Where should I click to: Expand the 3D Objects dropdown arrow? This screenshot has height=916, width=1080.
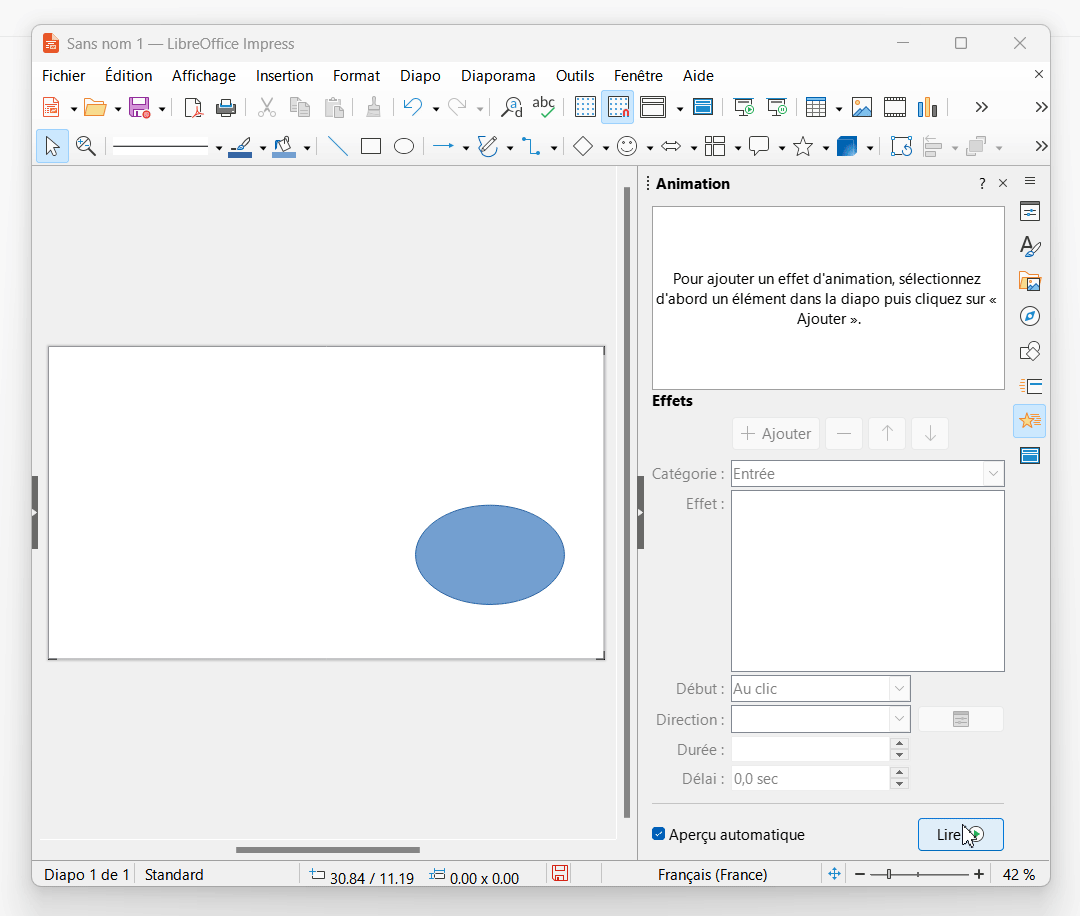click(870, 147)
